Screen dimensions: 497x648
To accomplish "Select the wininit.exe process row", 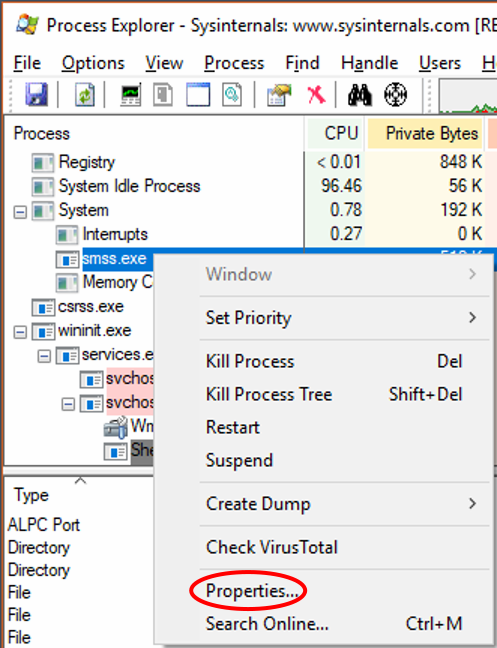I will [95, 331].
